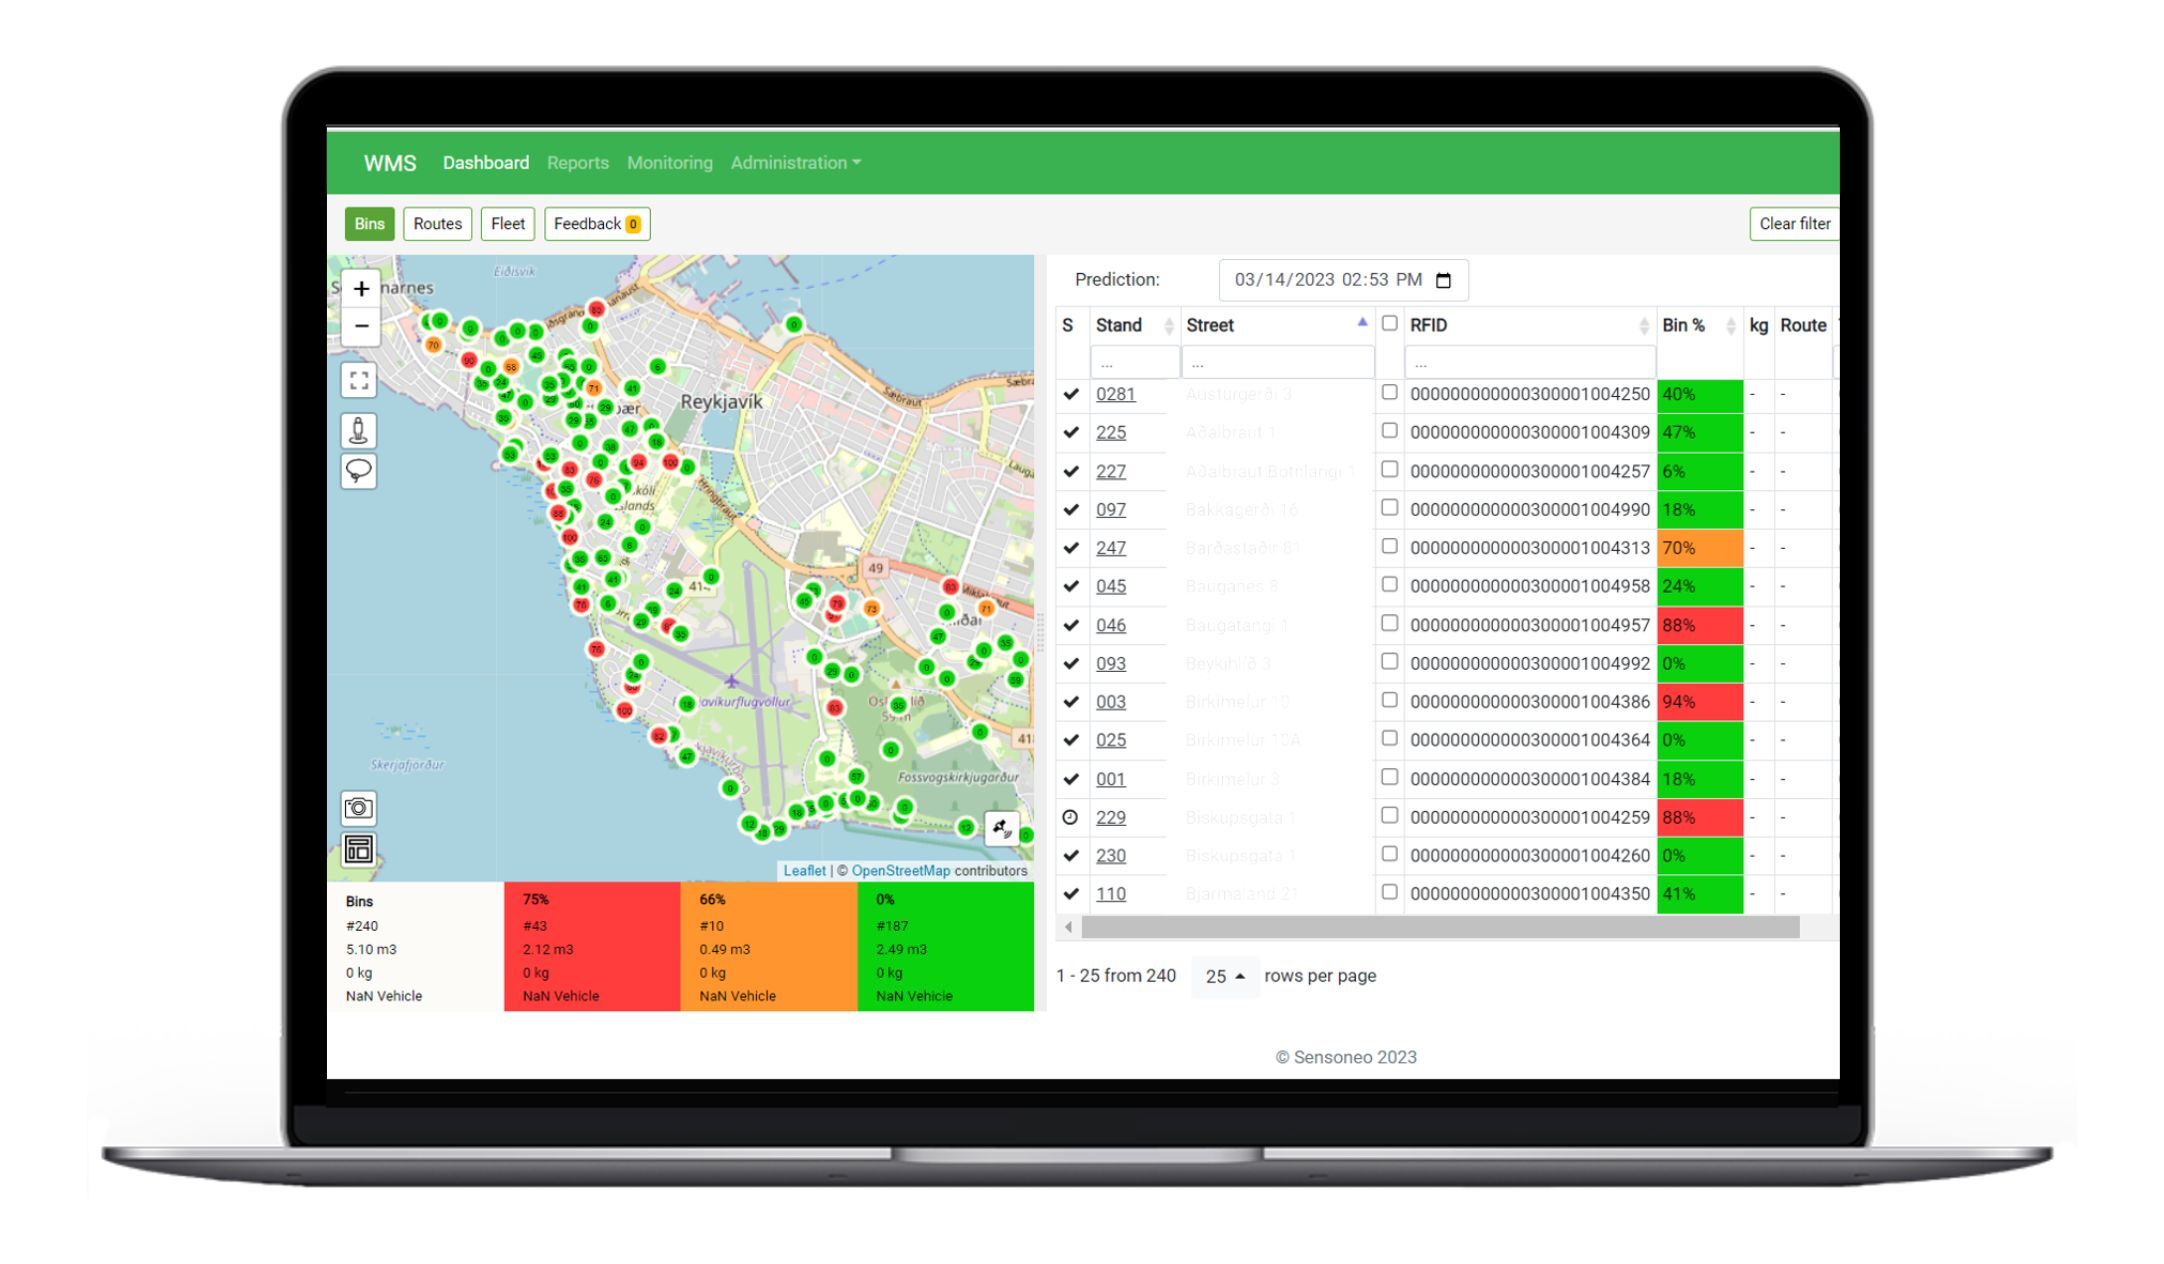The height and width of the screenshot is (1264, 2164).
Task: Check the box for stand 0281
Action: [1389, 392]
